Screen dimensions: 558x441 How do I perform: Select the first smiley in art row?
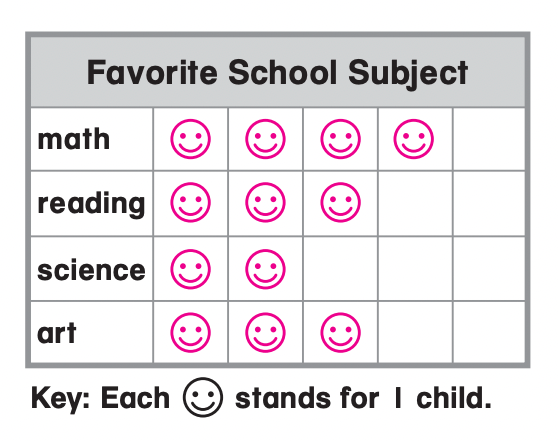click(190, 332)
